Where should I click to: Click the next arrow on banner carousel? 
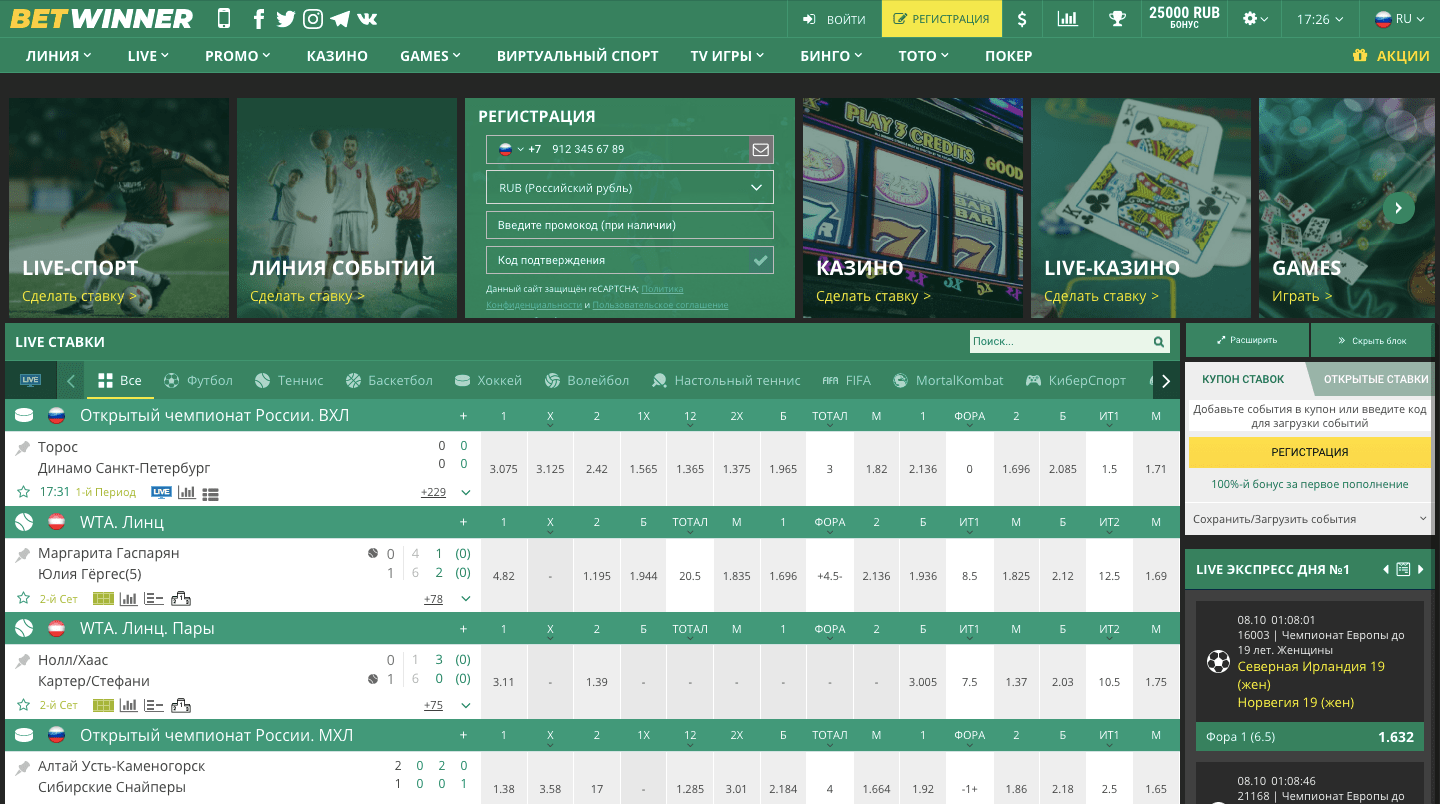click(1399, 208)
